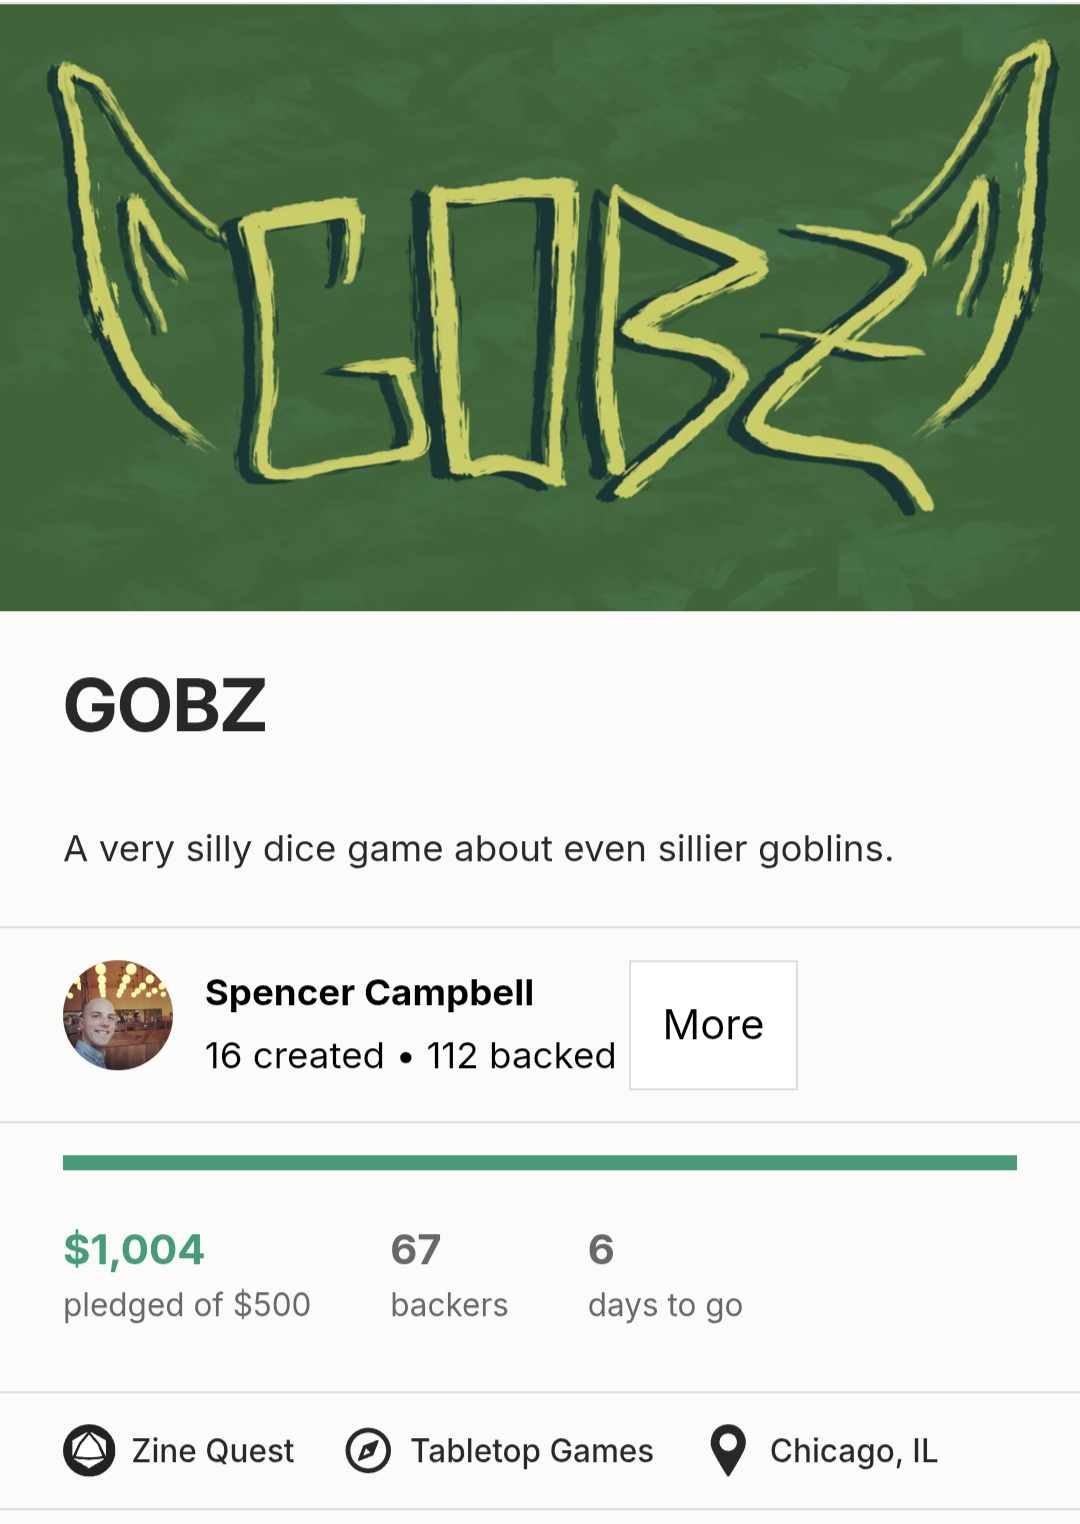Open the Spencer Campbell creator name link
1080x1524 pixels.
369,993
